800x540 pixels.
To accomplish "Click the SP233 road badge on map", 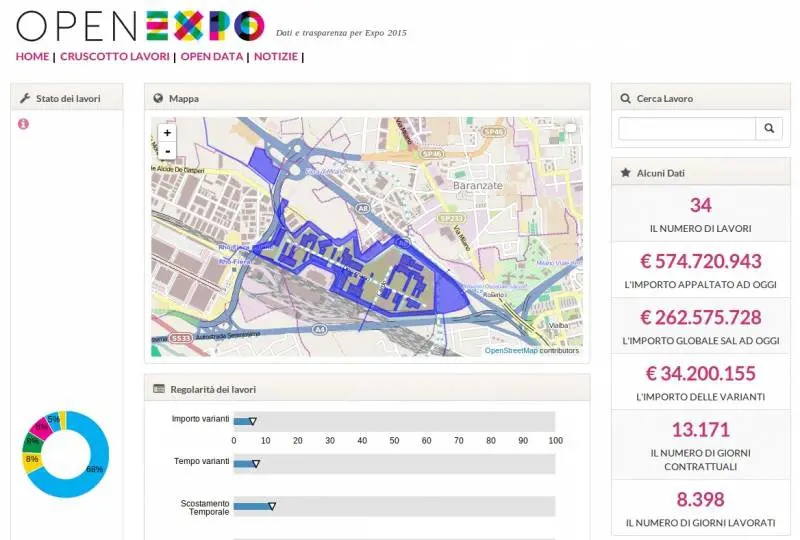I will pos(452,218).
